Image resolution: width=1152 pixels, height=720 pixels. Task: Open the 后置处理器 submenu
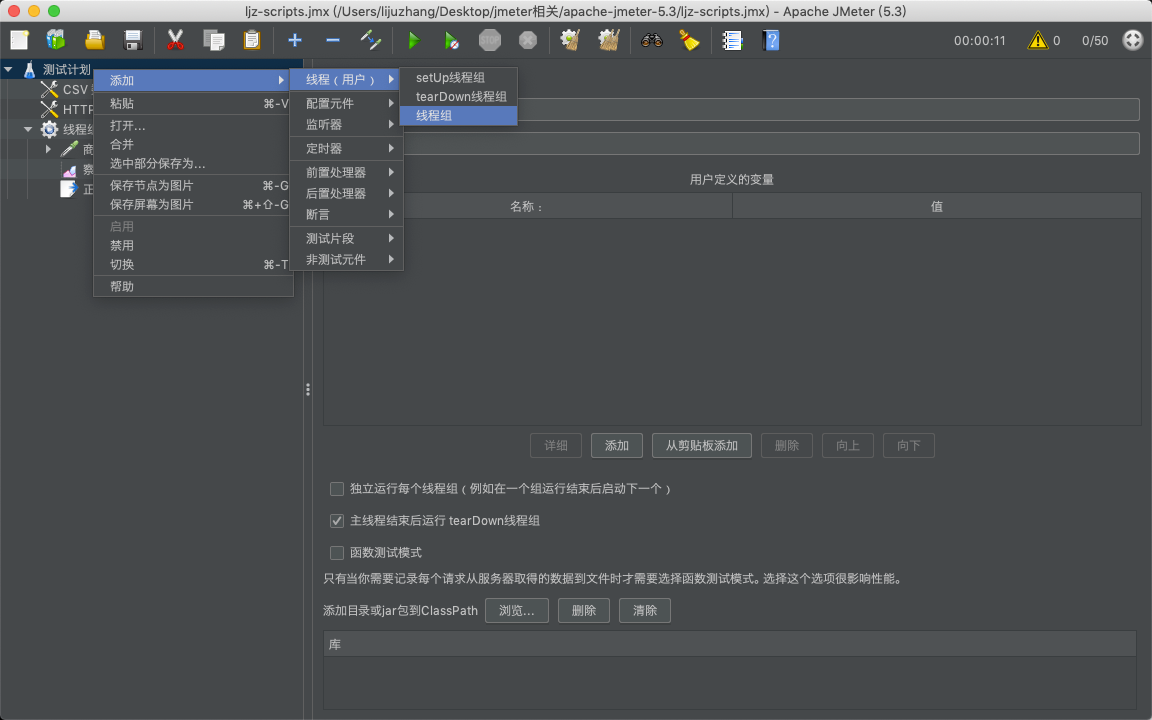point(347,193)
